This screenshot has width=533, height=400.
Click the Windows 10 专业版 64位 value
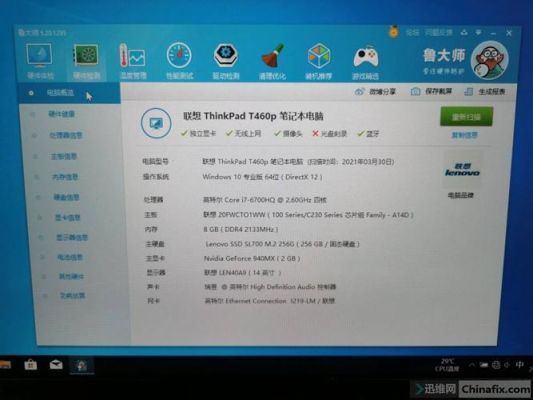pos(262,177)
